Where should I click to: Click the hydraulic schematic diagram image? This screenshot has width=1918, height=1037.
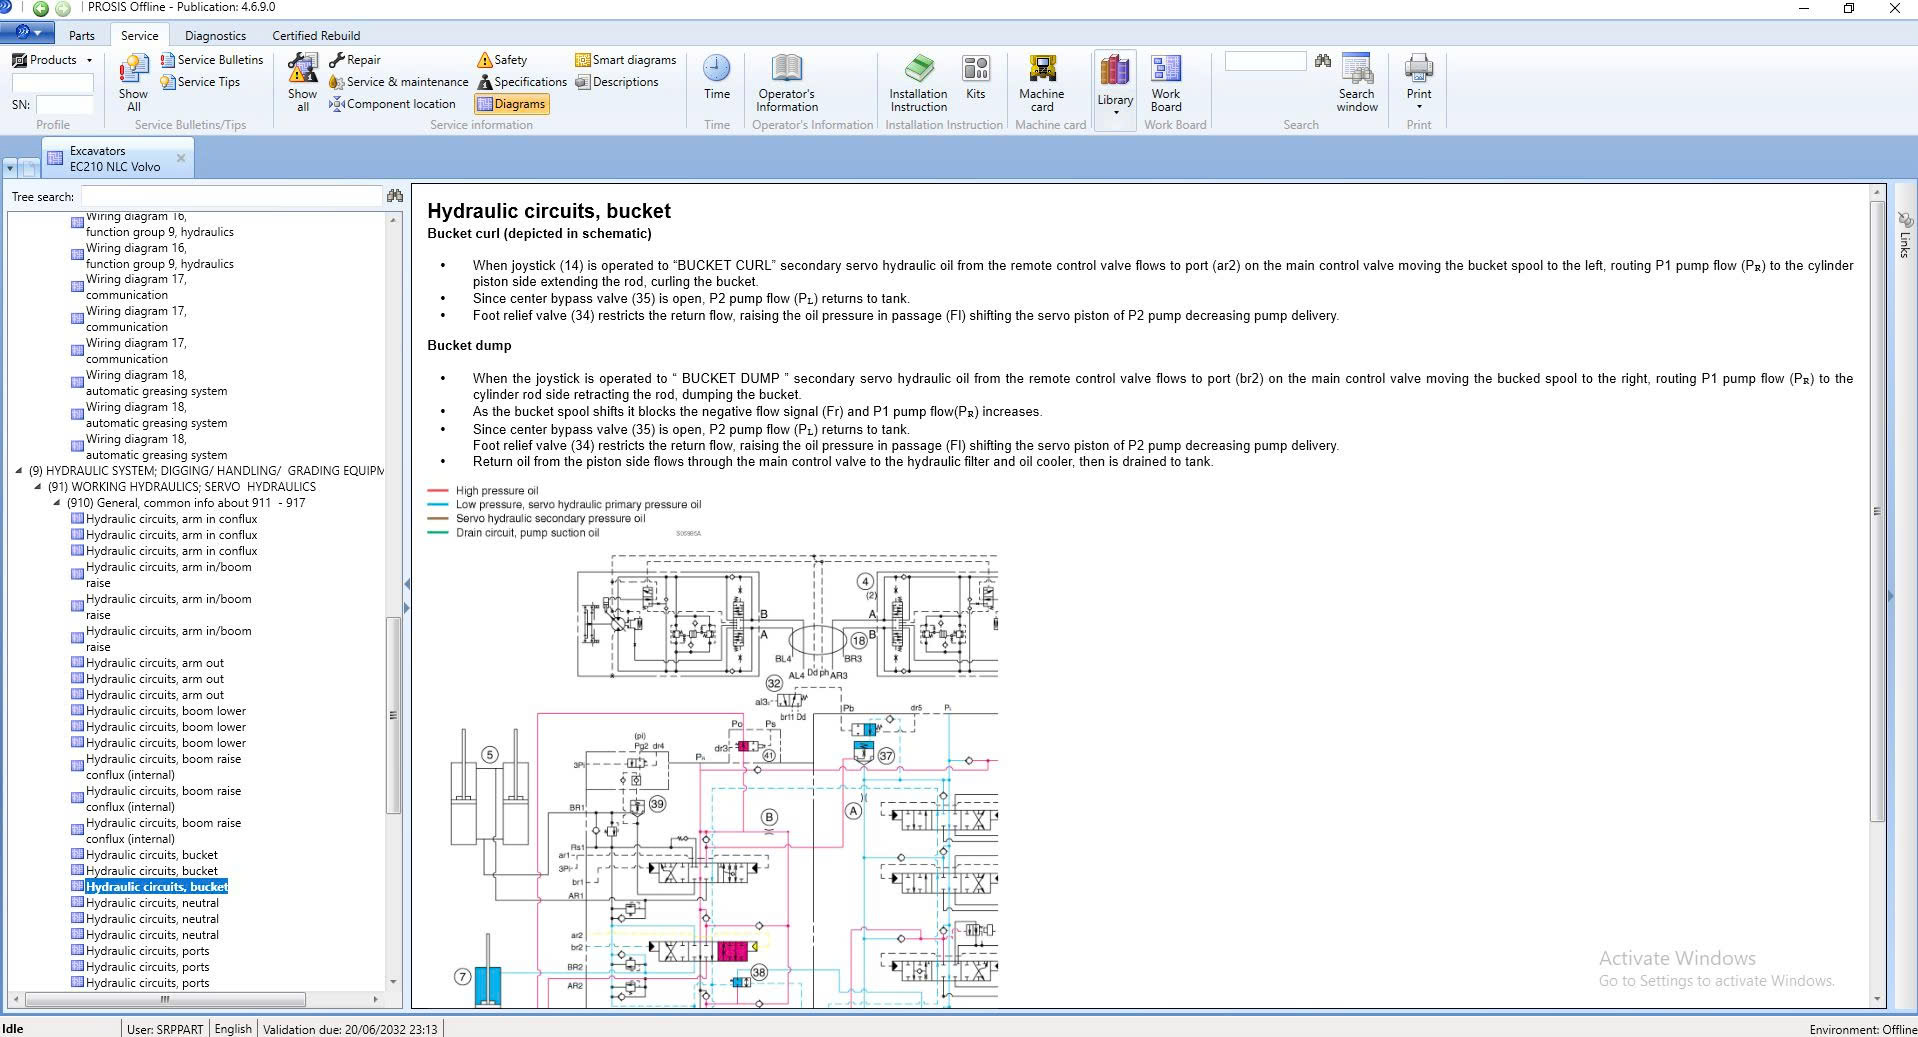(713, 780)
